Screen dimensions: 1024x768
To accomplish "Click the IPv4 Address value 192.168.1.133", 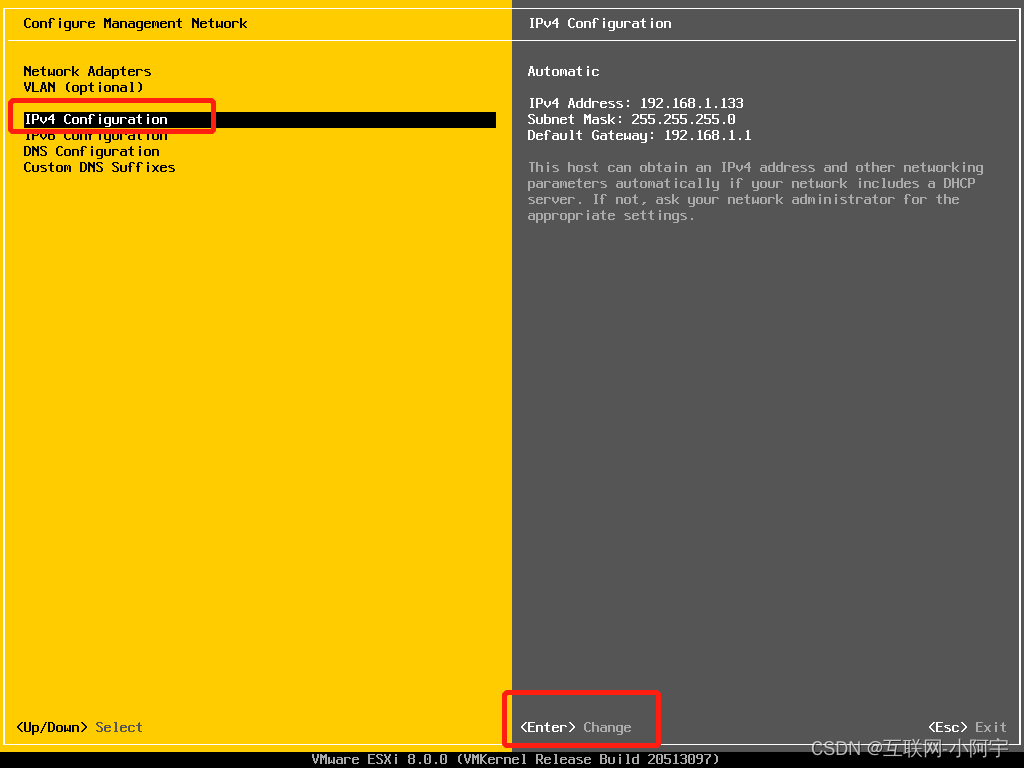I will [692, 103].
